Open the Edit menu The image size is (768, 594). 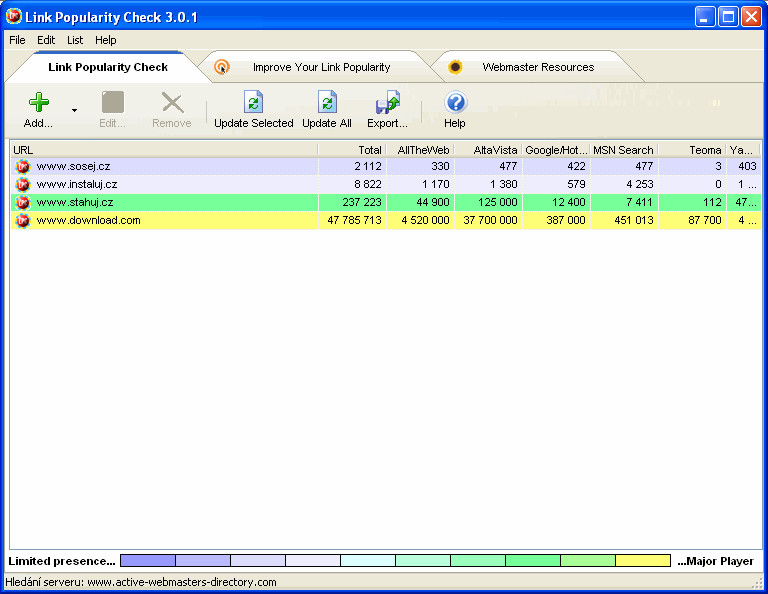46,40
